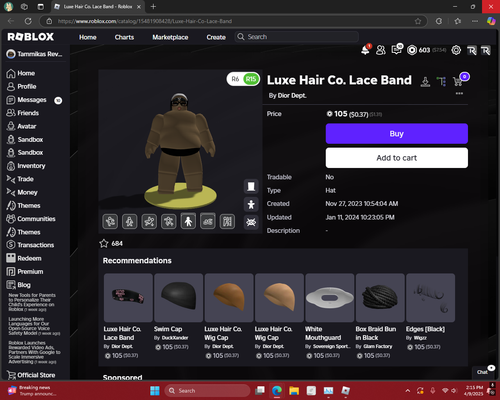Open the Breaking news taskbar widget
Viewport: 500px width, 400px height.
[32, 390]
